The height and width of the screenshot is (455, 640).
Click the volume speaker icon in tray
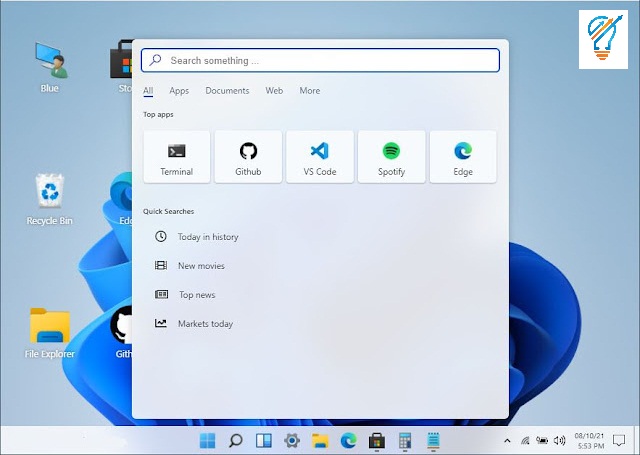pyautogui.click(x=559, y=440)
